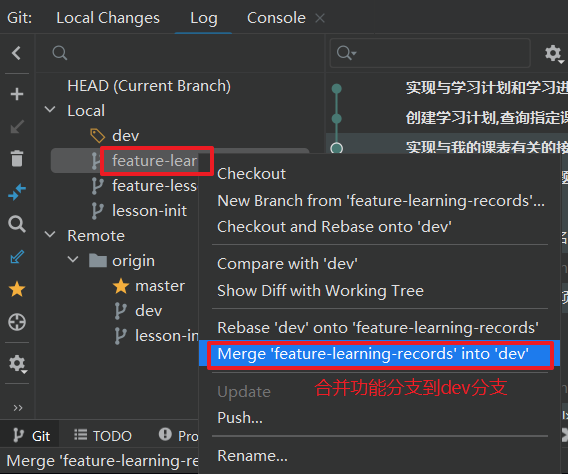Click the topmost commit graph node
Viewport: 568px width, 474px height.
(x=337, y=89)
